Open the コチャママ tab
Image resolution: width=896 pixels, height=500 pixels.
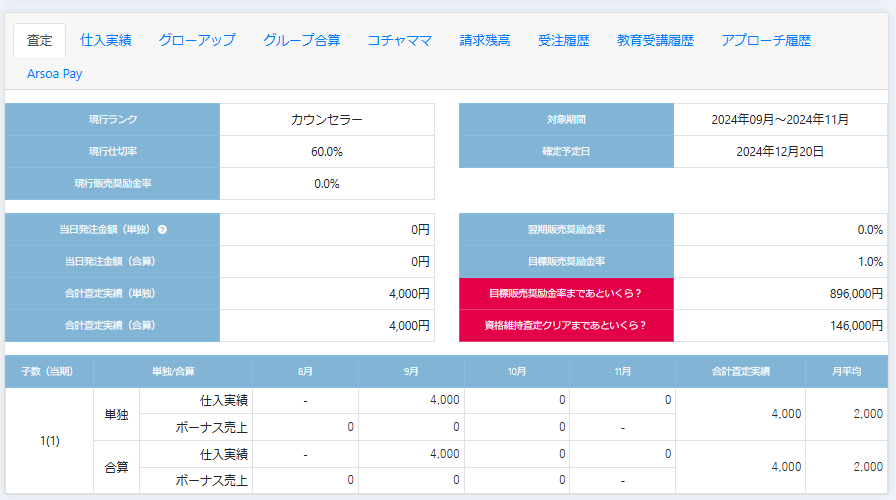399,40
